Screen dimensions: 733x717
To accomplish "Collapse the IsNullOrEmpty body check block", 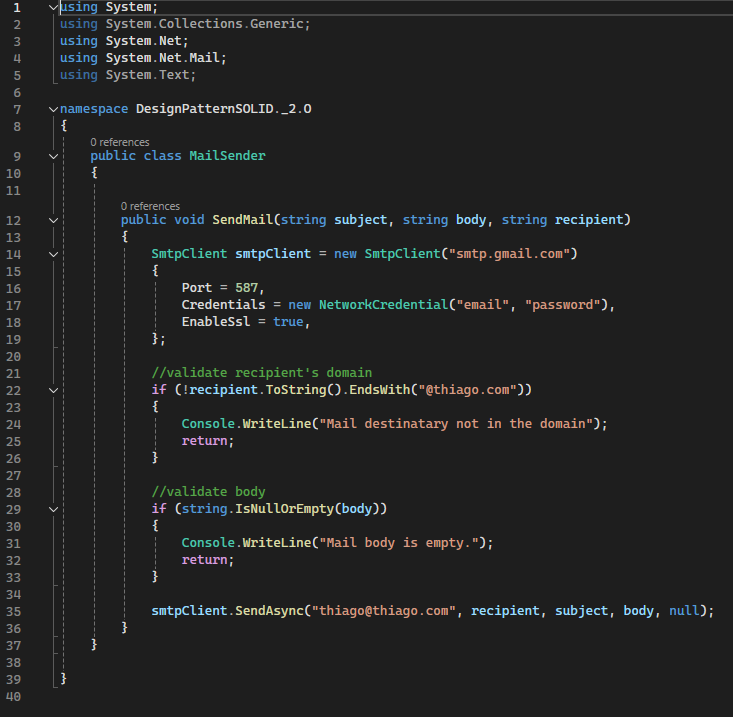I will click(x=52, y=509).
